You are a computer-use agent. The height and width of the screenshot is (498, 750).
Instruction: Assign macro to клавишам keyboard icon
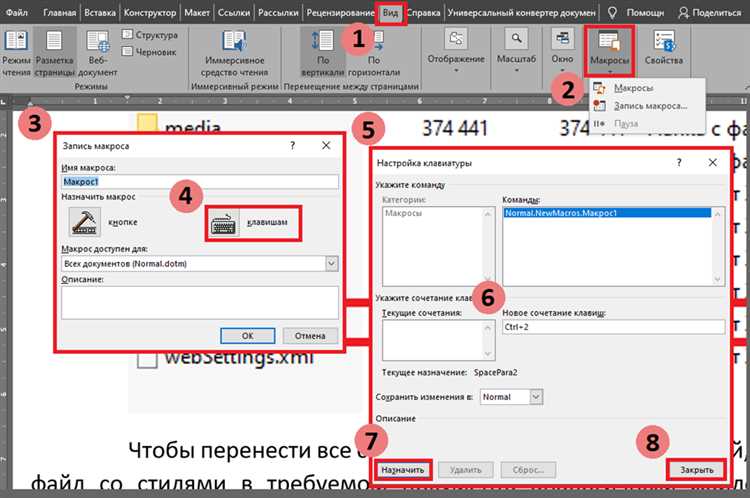click(x=224, y=223)
